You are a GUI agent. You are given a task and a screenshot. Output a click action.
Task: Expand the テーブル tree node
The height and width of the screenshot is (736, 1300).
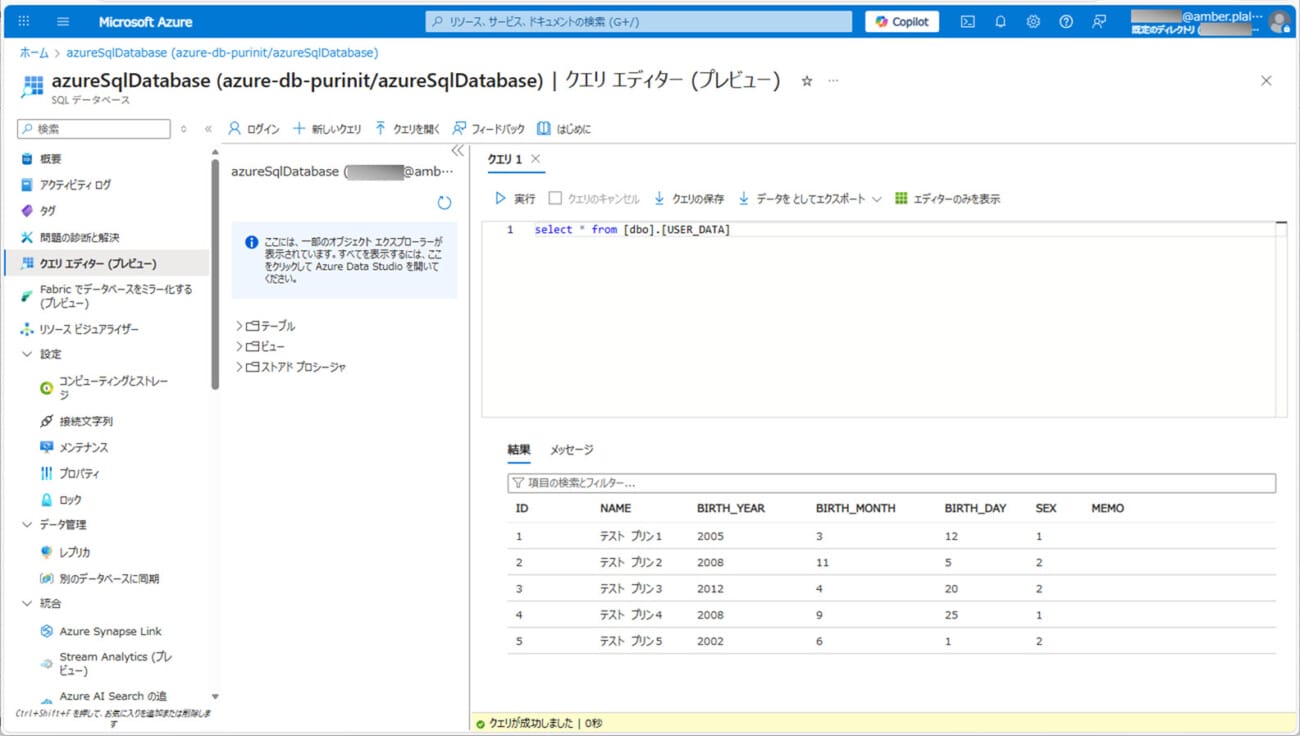239,326
